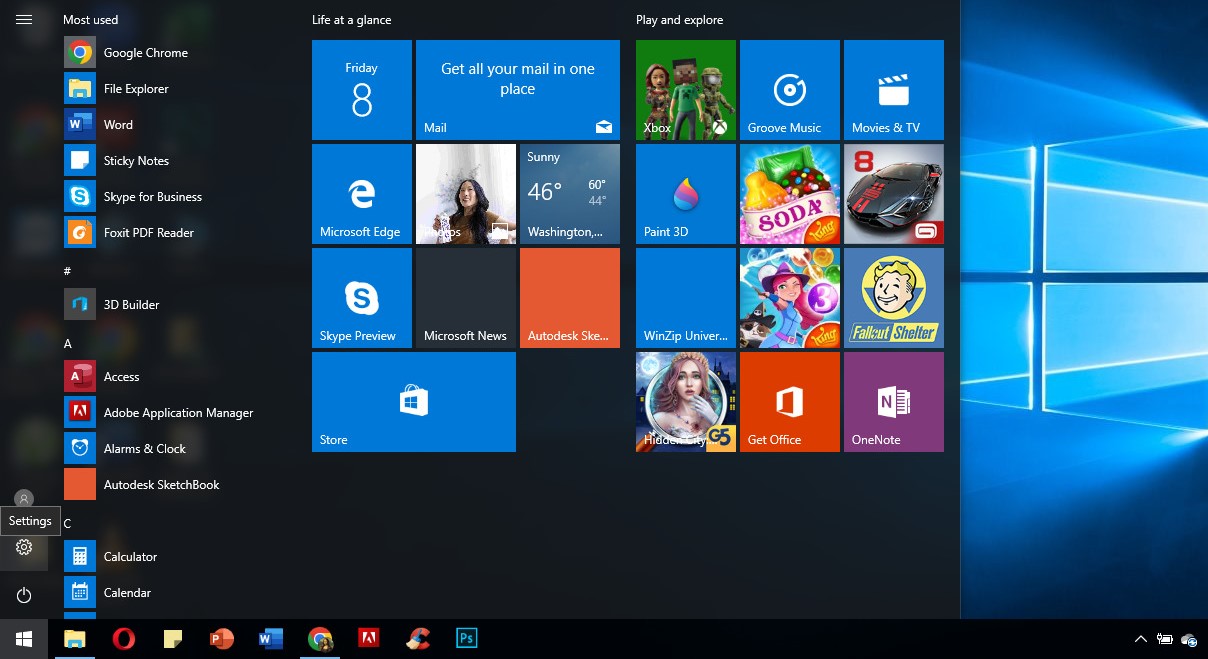Open the user account icon

coord(24,499)
